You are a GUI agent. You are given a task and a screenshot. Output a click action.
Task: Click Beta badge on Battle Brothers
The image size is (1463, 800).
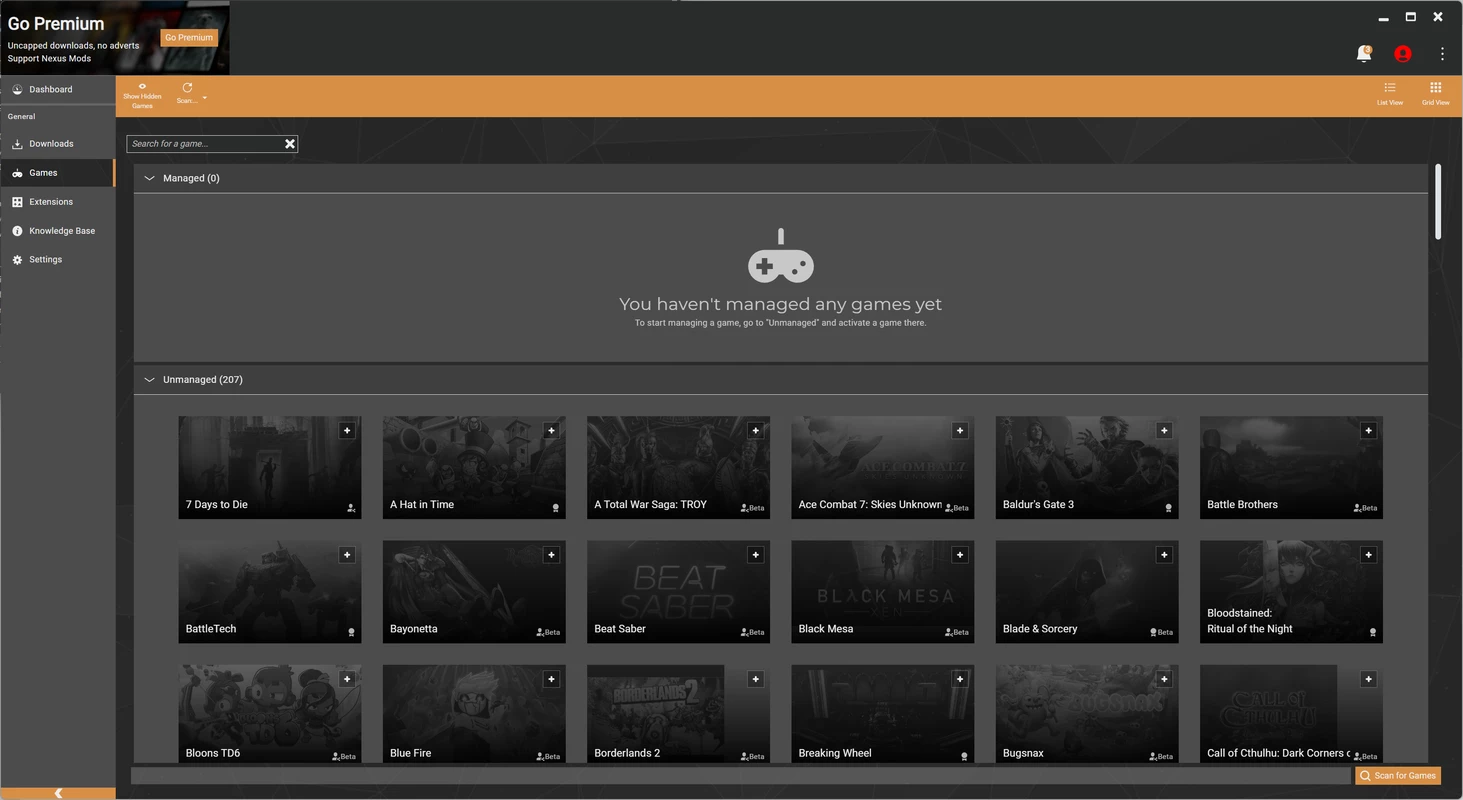click(1365, 508)
